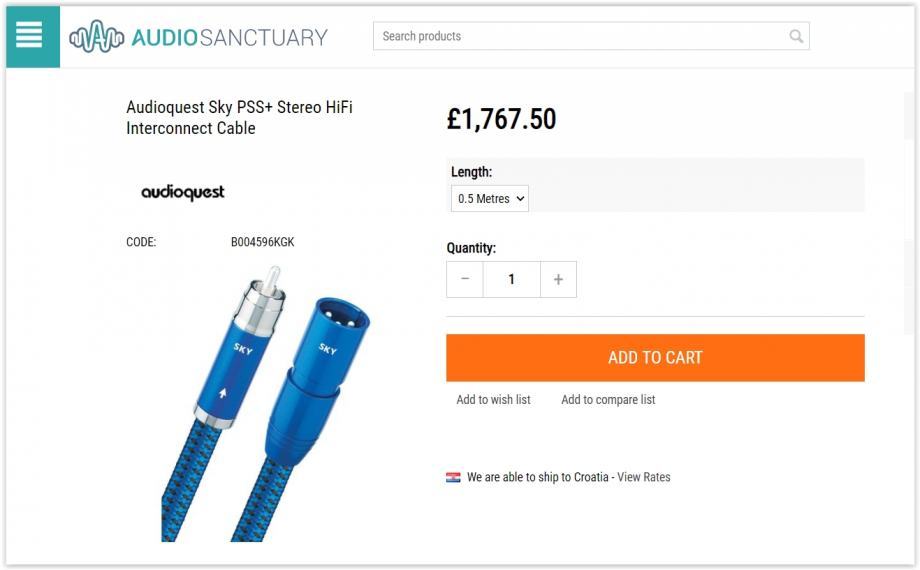Click the quantity number field

[511, 279]
